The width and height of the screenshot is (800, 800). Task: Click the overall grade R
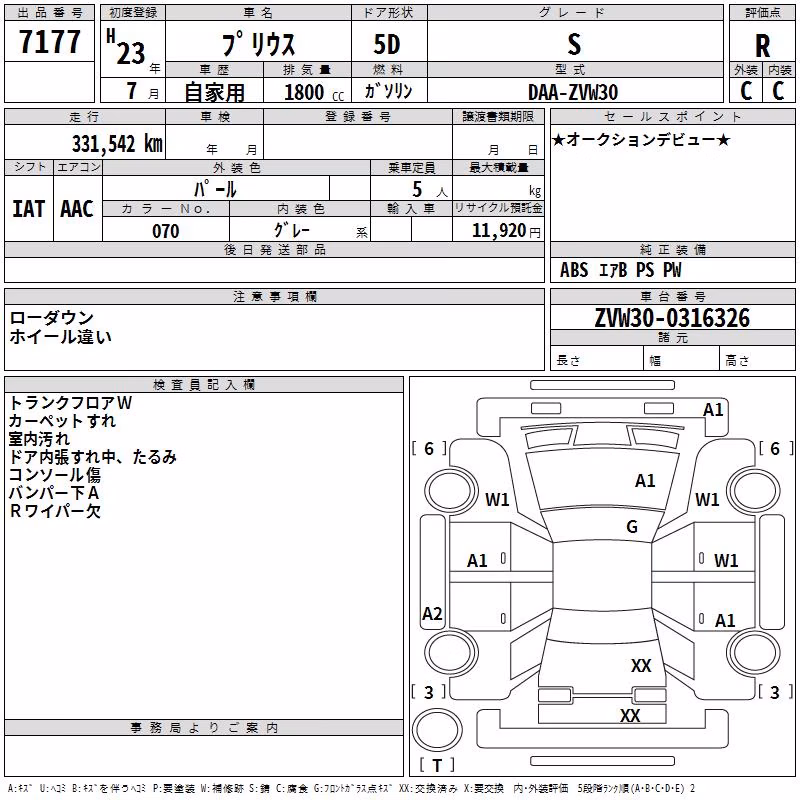pyautogui.click(x=762, y=46)
